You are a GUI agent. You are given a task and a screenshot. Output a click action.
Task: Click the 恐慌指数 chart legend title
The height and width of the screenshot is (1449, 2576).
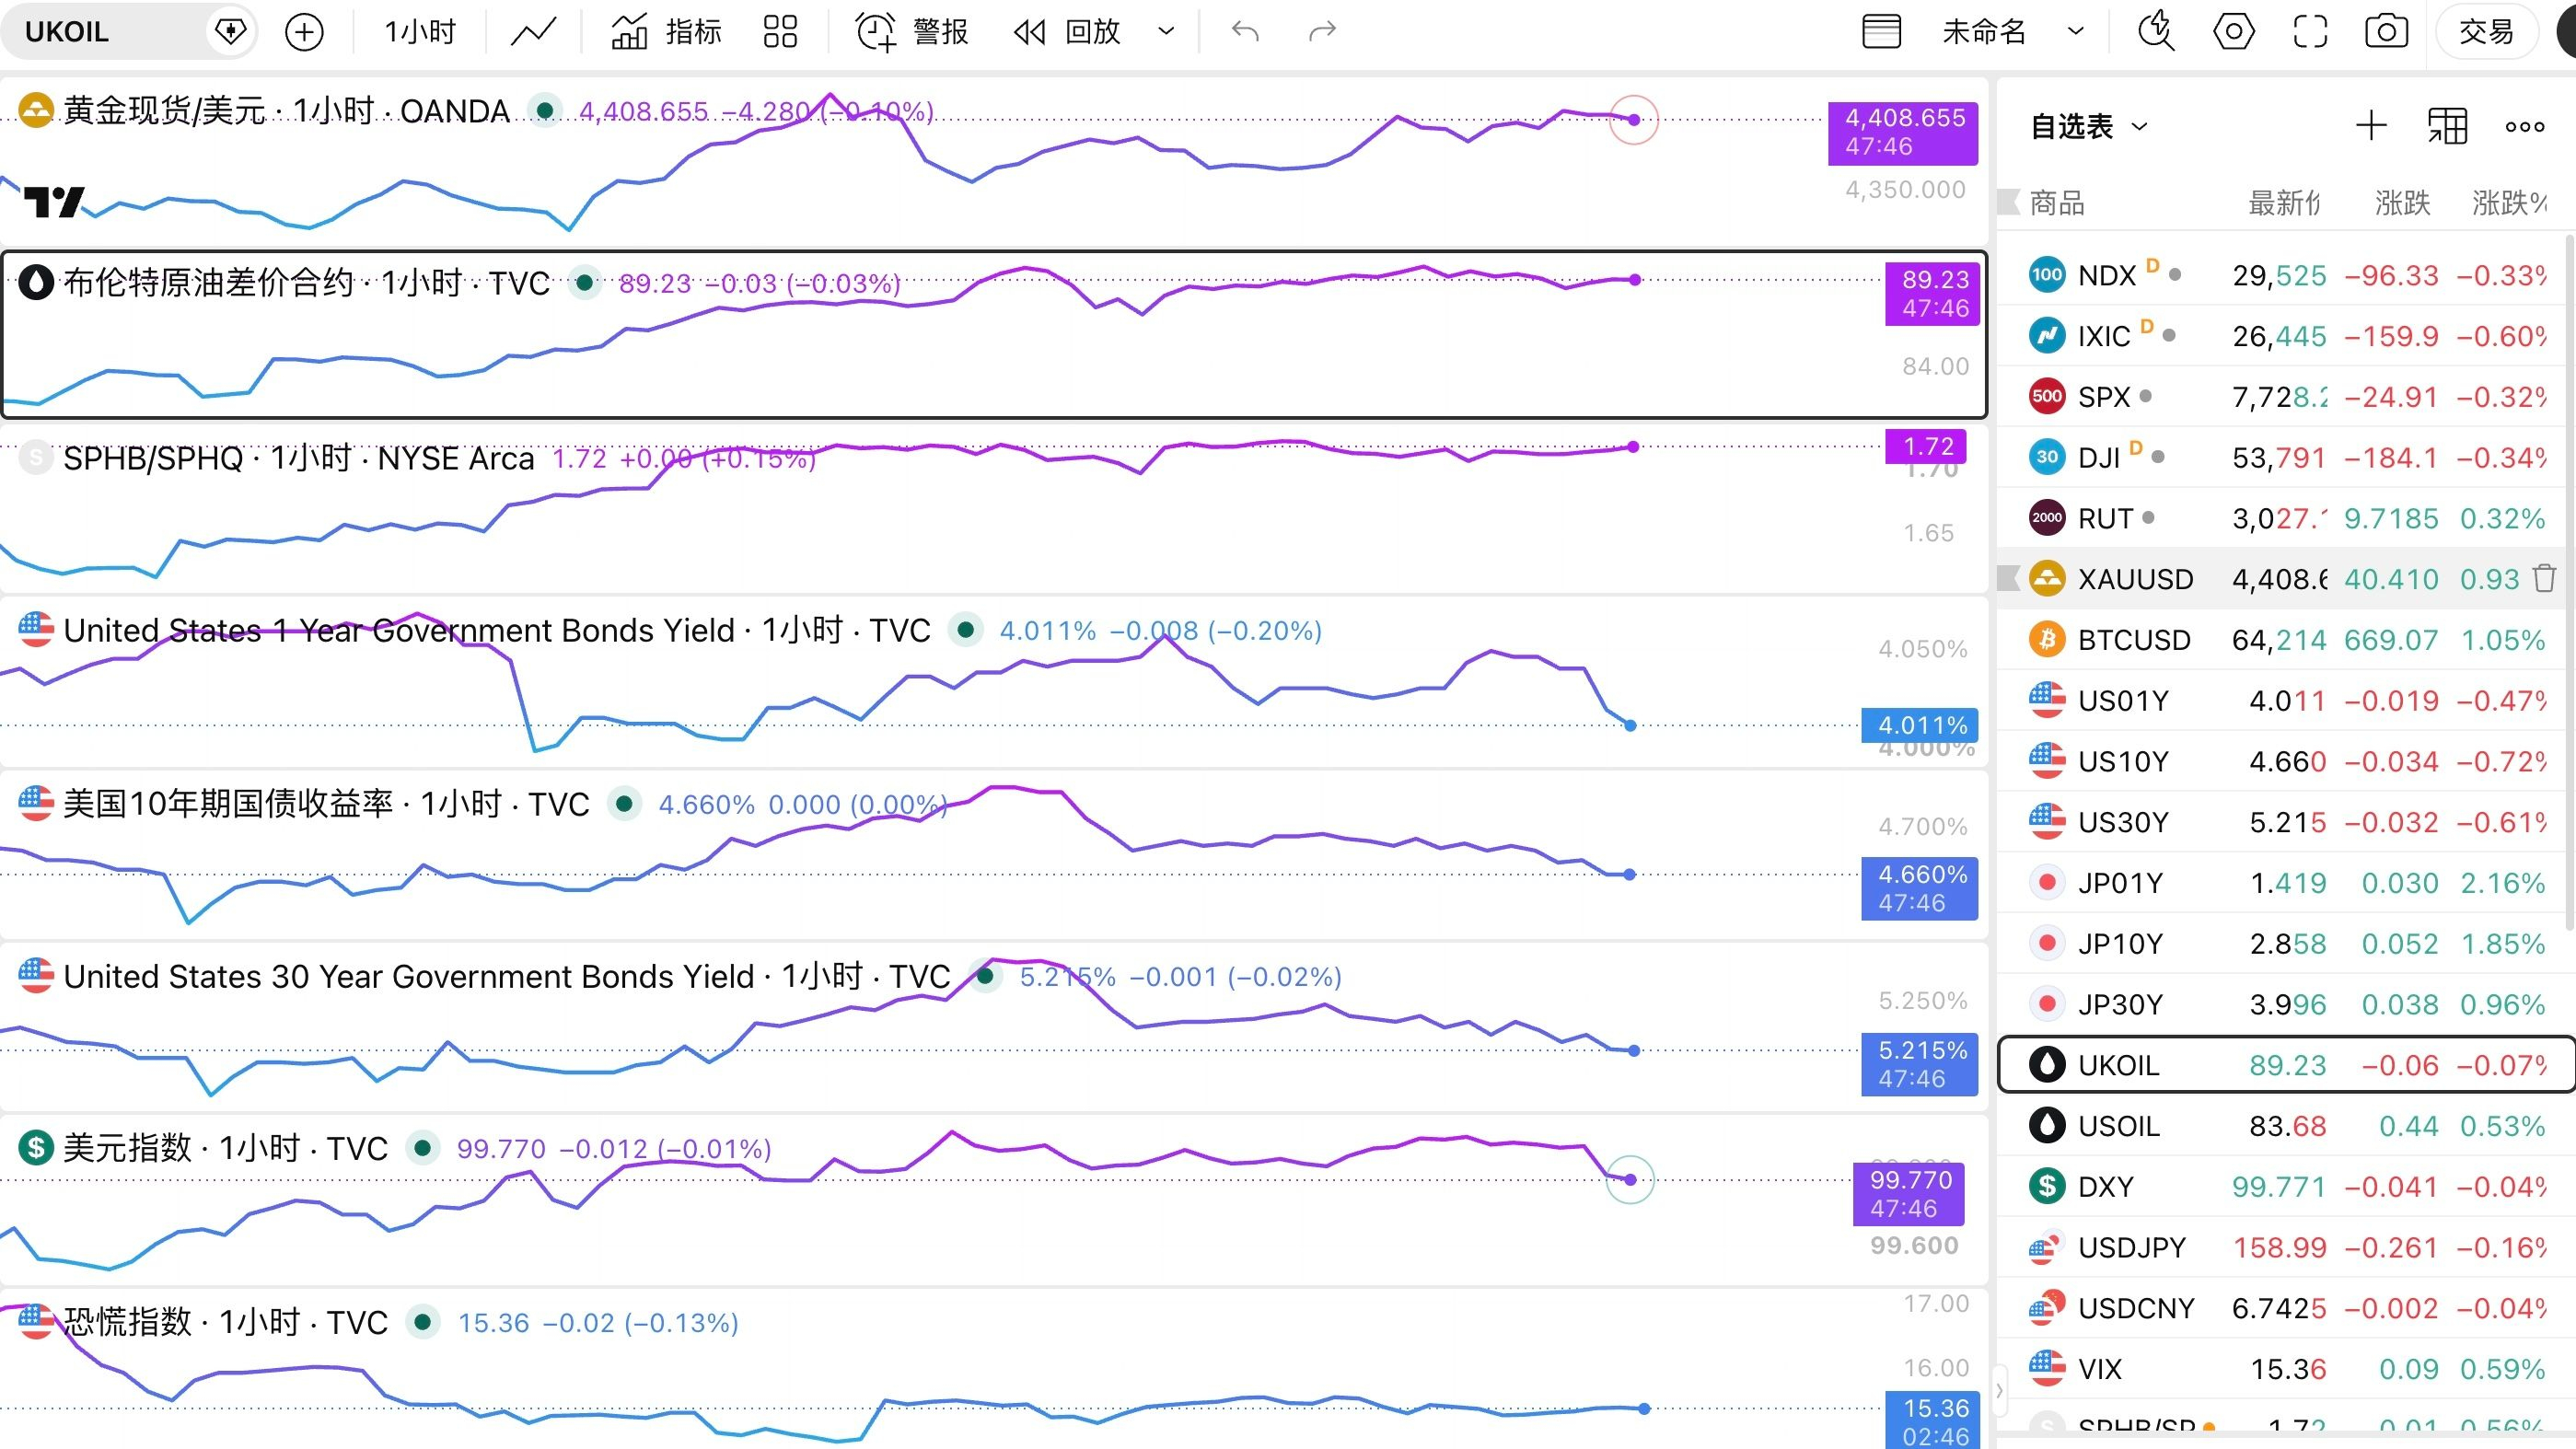tap(225, 1322)
